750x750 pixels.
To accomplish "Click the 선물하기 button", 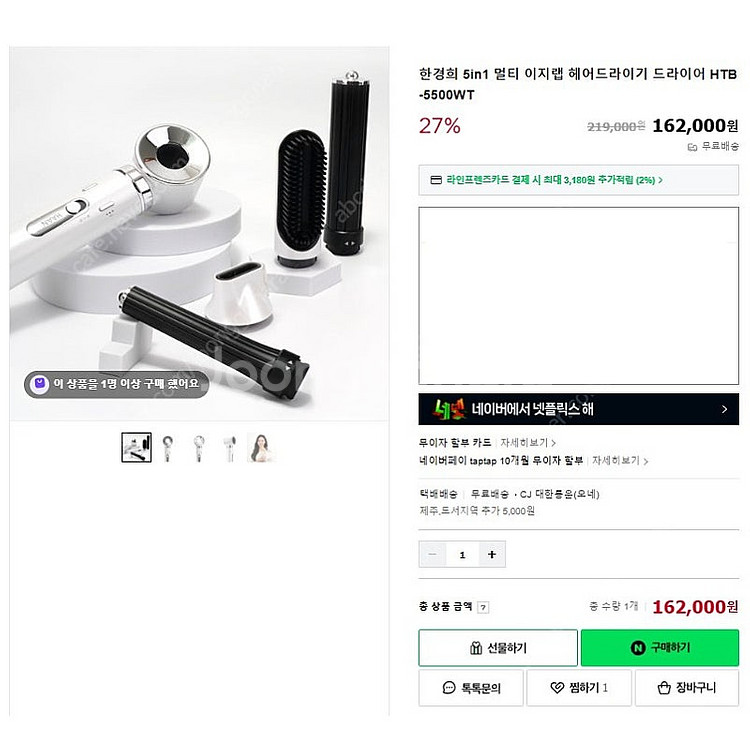I will [x=498, y=648].
